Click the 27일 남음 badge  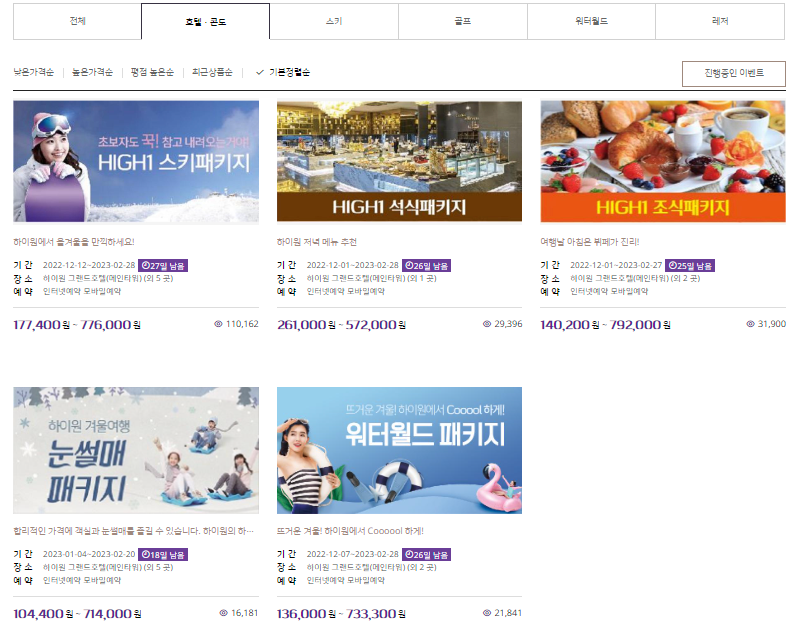tap(163, 266)
